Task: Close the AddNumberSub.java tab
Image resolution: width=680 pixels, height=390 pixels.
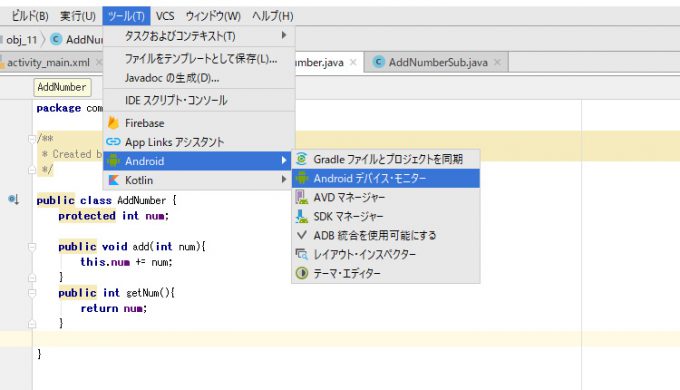Action: (497, 62)
